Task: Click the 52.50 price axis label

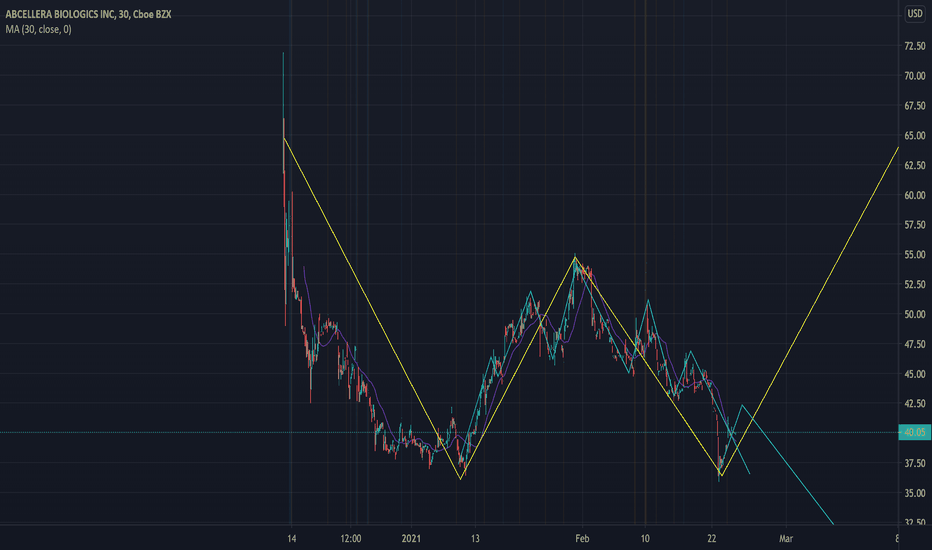Action: pos(915,284)
